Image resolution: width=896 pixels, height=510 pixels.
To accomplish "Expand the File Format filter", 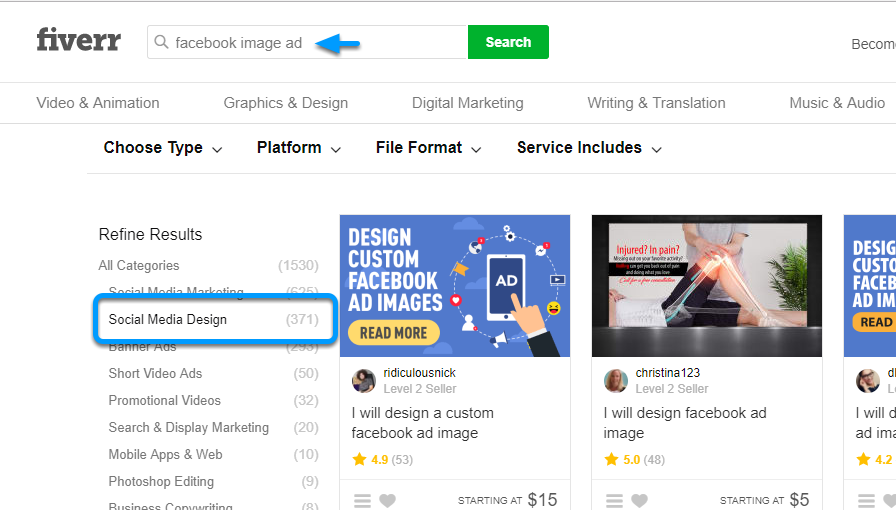I will point(429,148).
